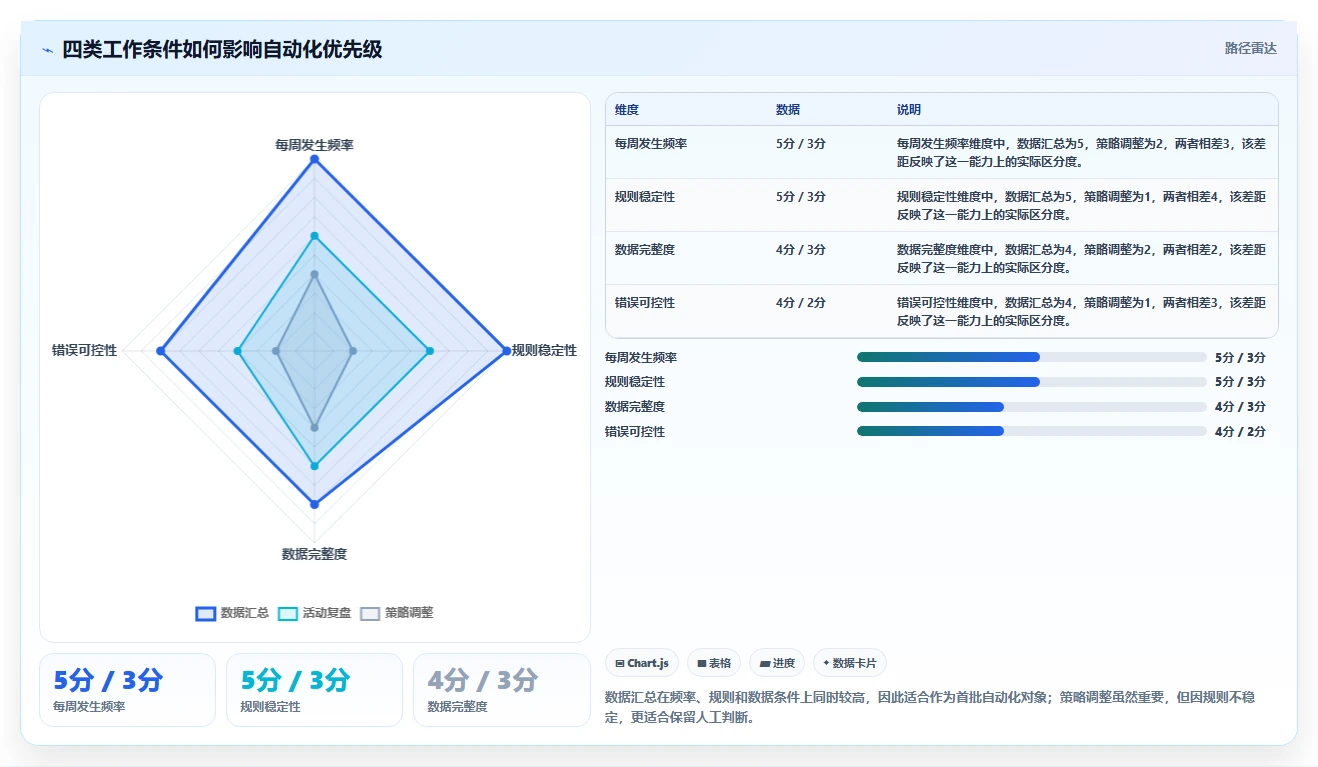Toggle the 活动复盘 legend series
Image resolution: width=1318 pixels, height=767 pixels.
[x=315, y=613]
